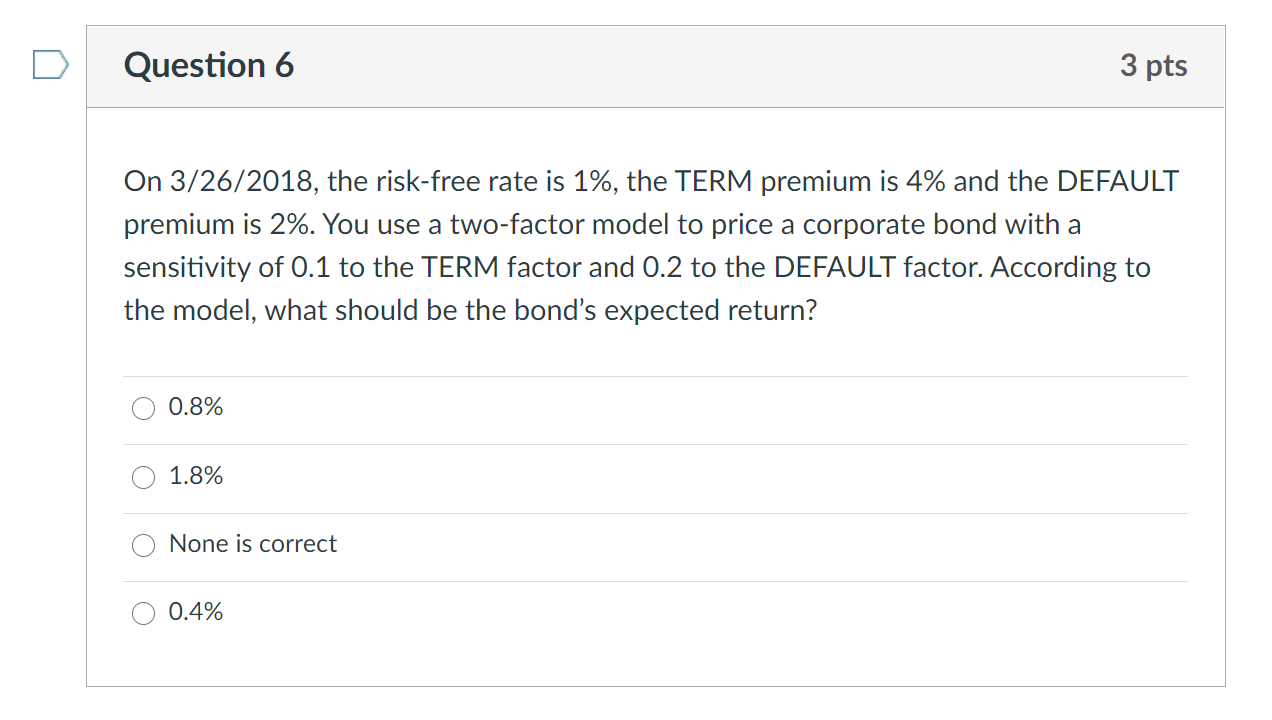The height and width of the screenshot is (720, 1272).
Task: Click the empty circle beside None is correct
Action: [143, 545]
